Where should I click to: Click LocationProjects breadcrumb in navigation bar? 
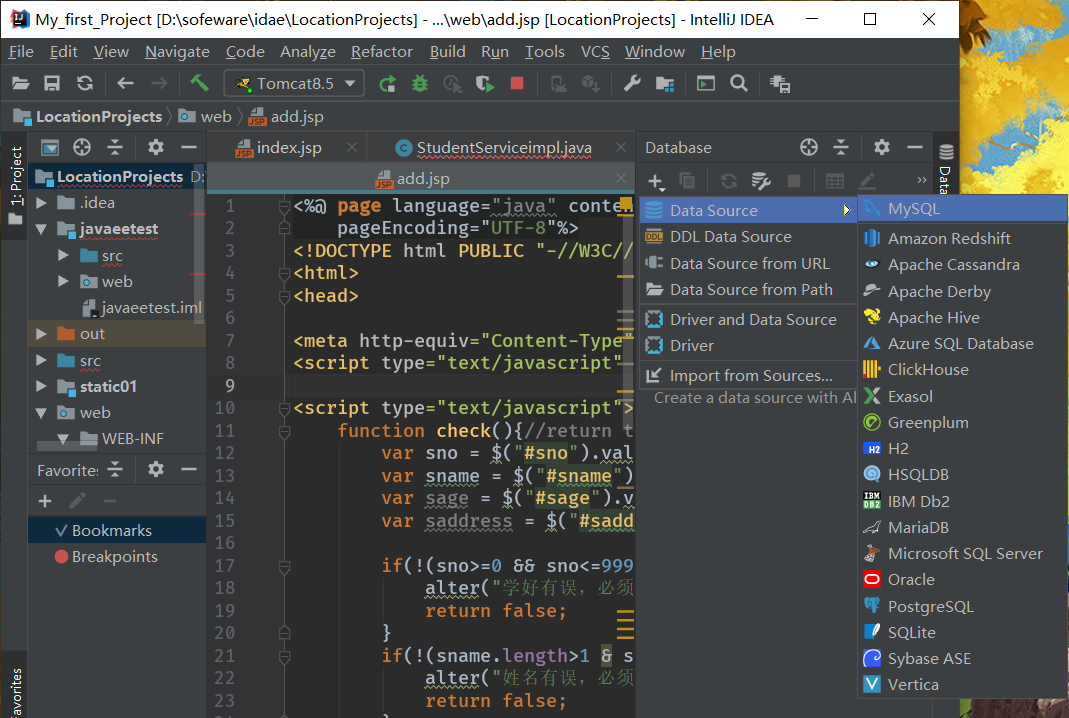point(88,117)
